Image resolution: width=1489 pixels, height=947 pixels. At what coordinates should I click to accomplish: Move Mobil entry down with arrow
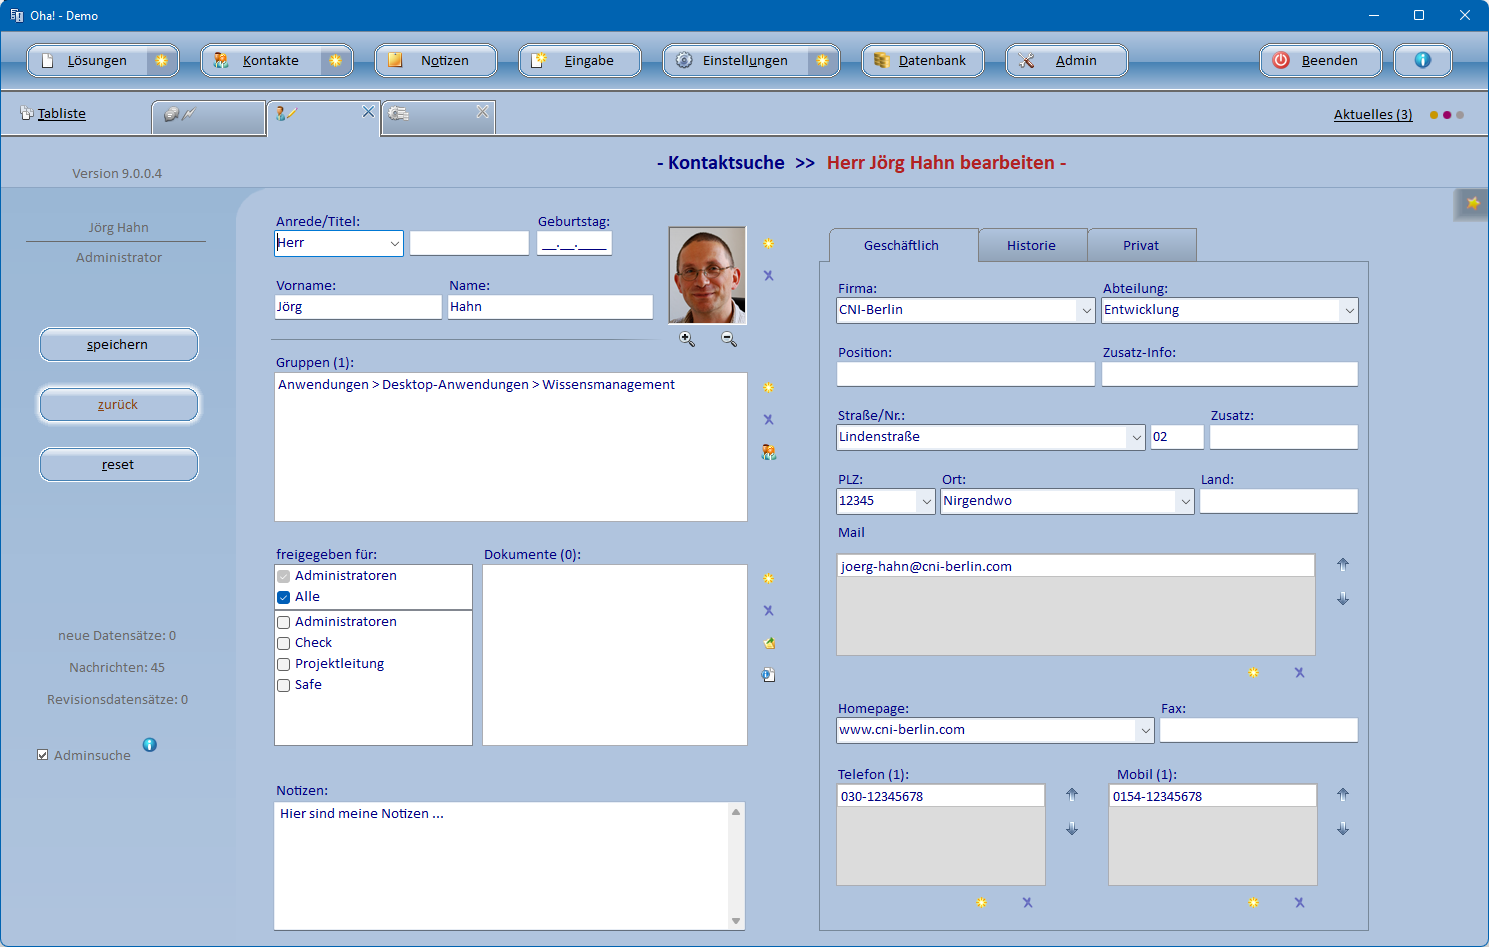point(1343,829)
